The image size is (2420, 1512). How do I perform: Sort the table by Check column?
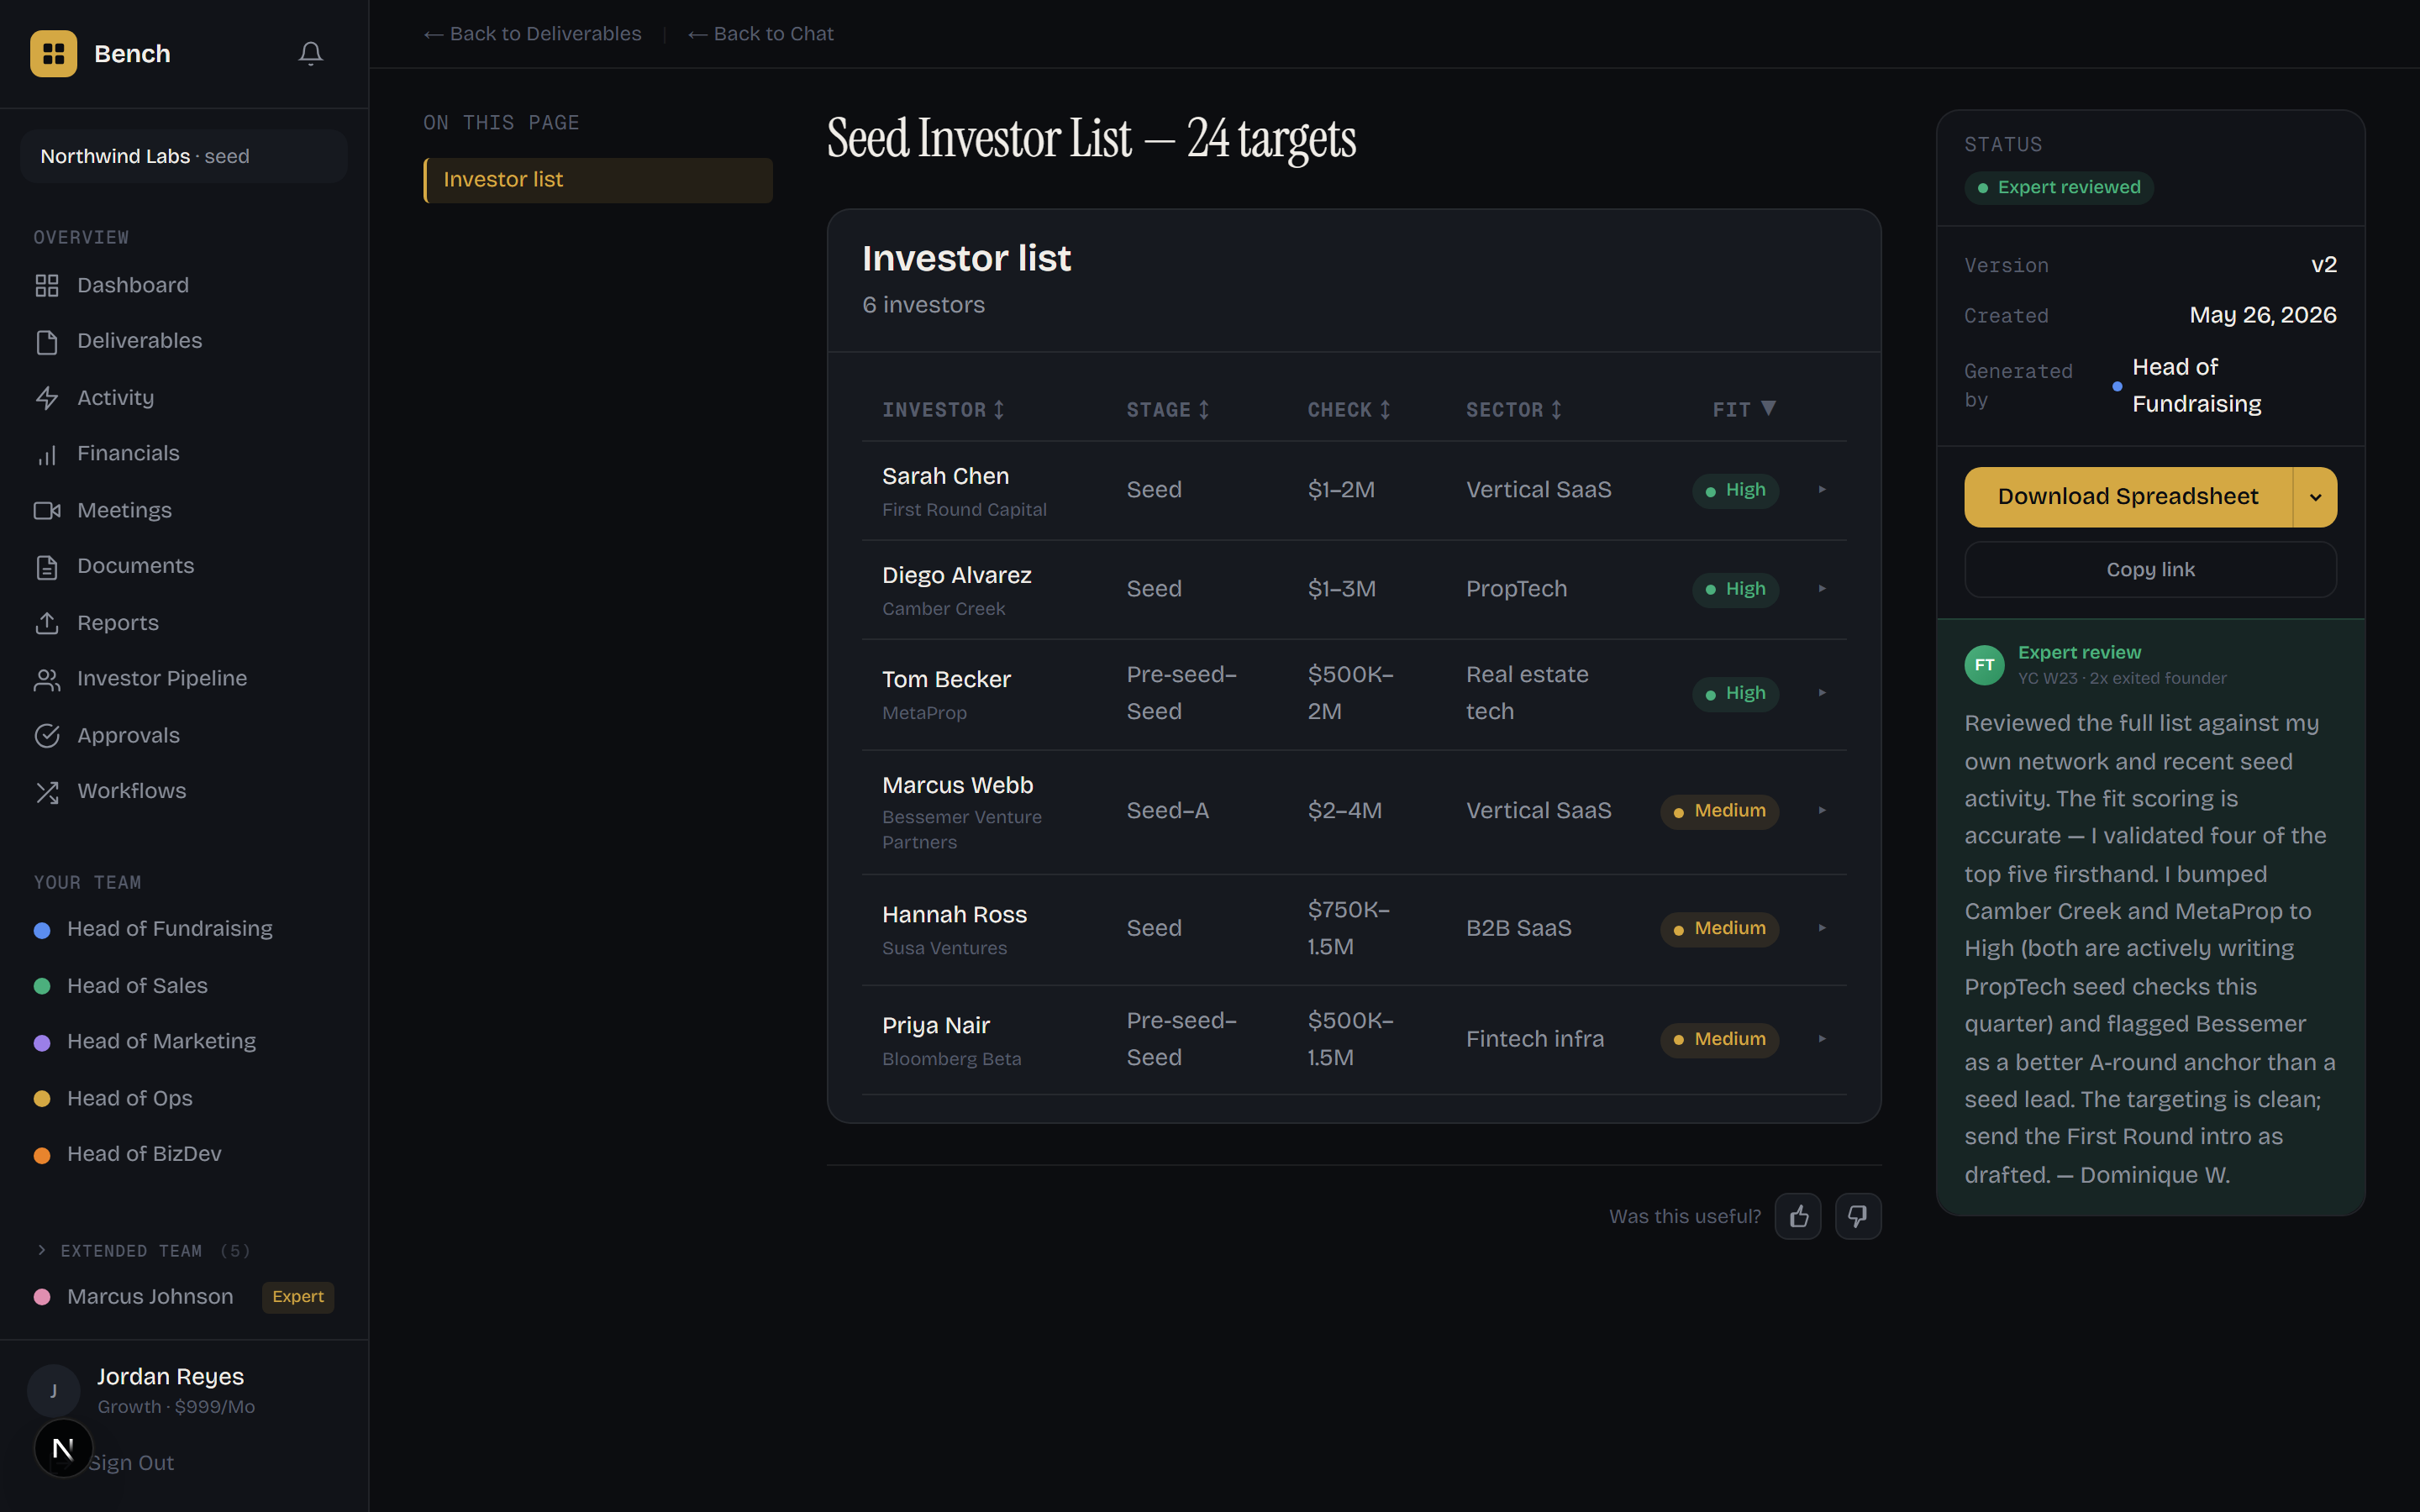coord(1349,410)
